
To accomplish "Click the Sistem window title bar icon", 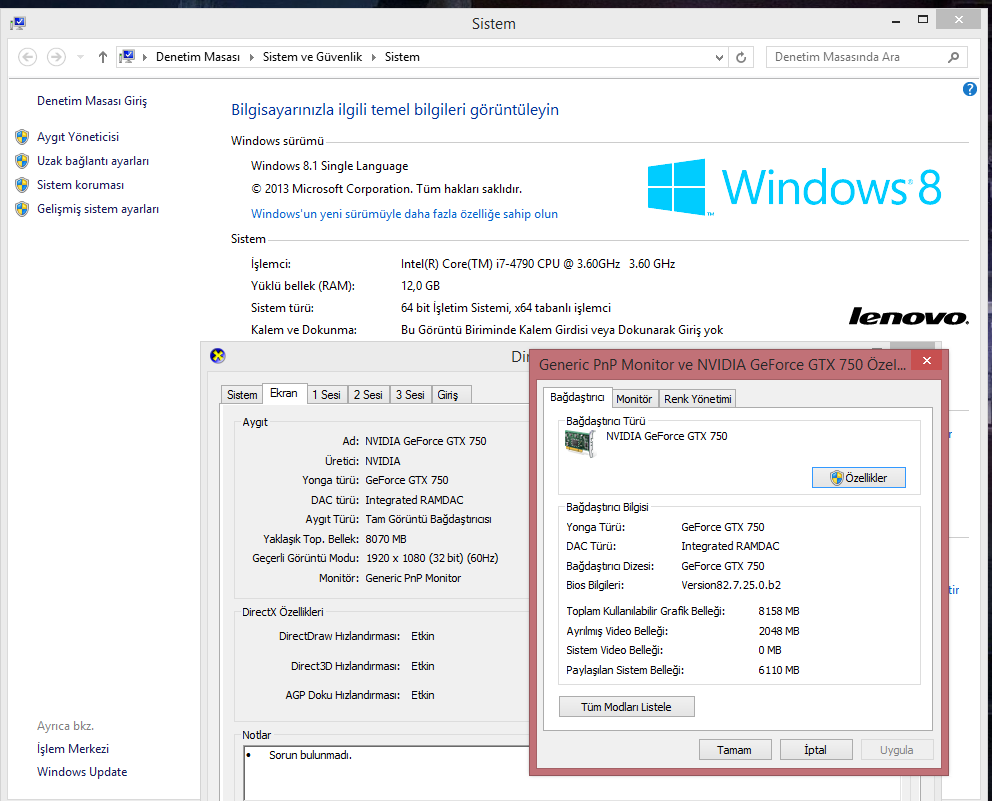I will 18,23.
